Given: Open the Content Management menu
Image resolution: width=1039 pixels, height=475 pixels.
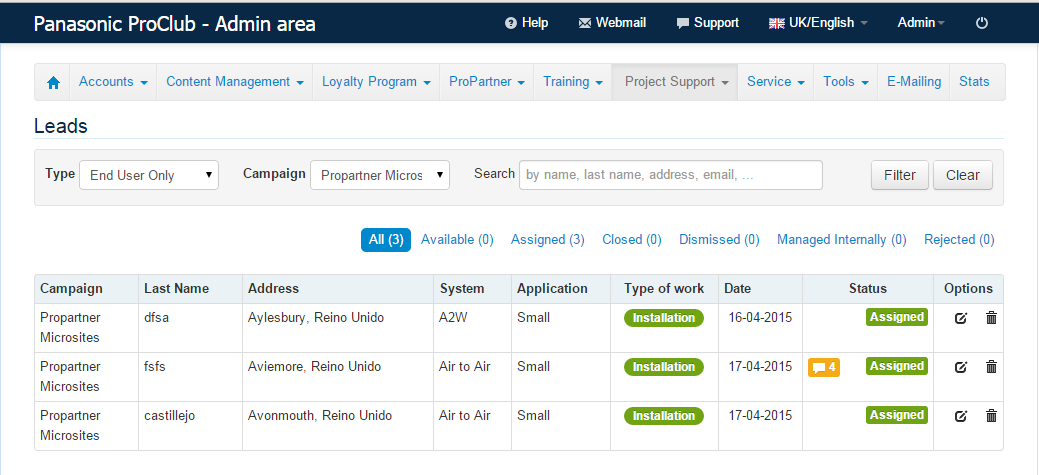Looking at the screenshot, I should [235, 82].
